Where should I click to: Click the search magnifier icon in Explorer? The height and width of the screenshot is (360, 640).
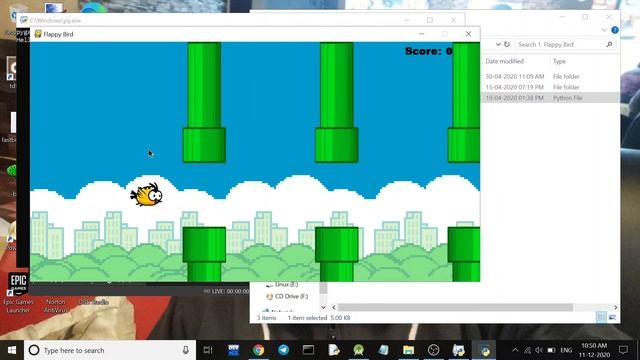[x=609, y=44]
